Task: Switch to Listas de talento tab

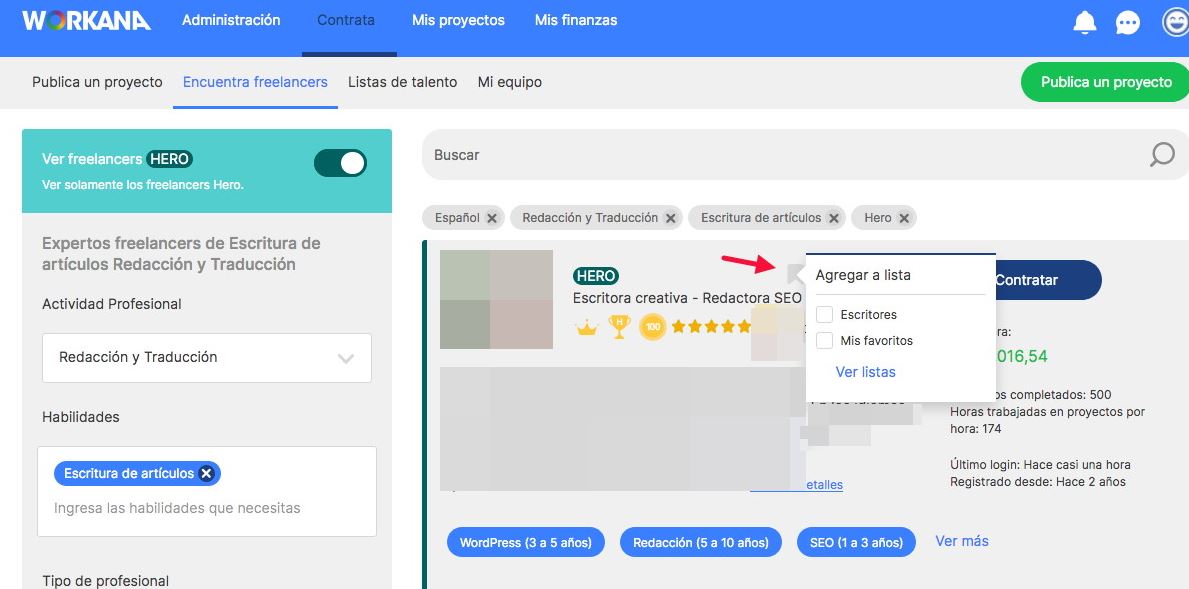Action: (x=403, y=82)
